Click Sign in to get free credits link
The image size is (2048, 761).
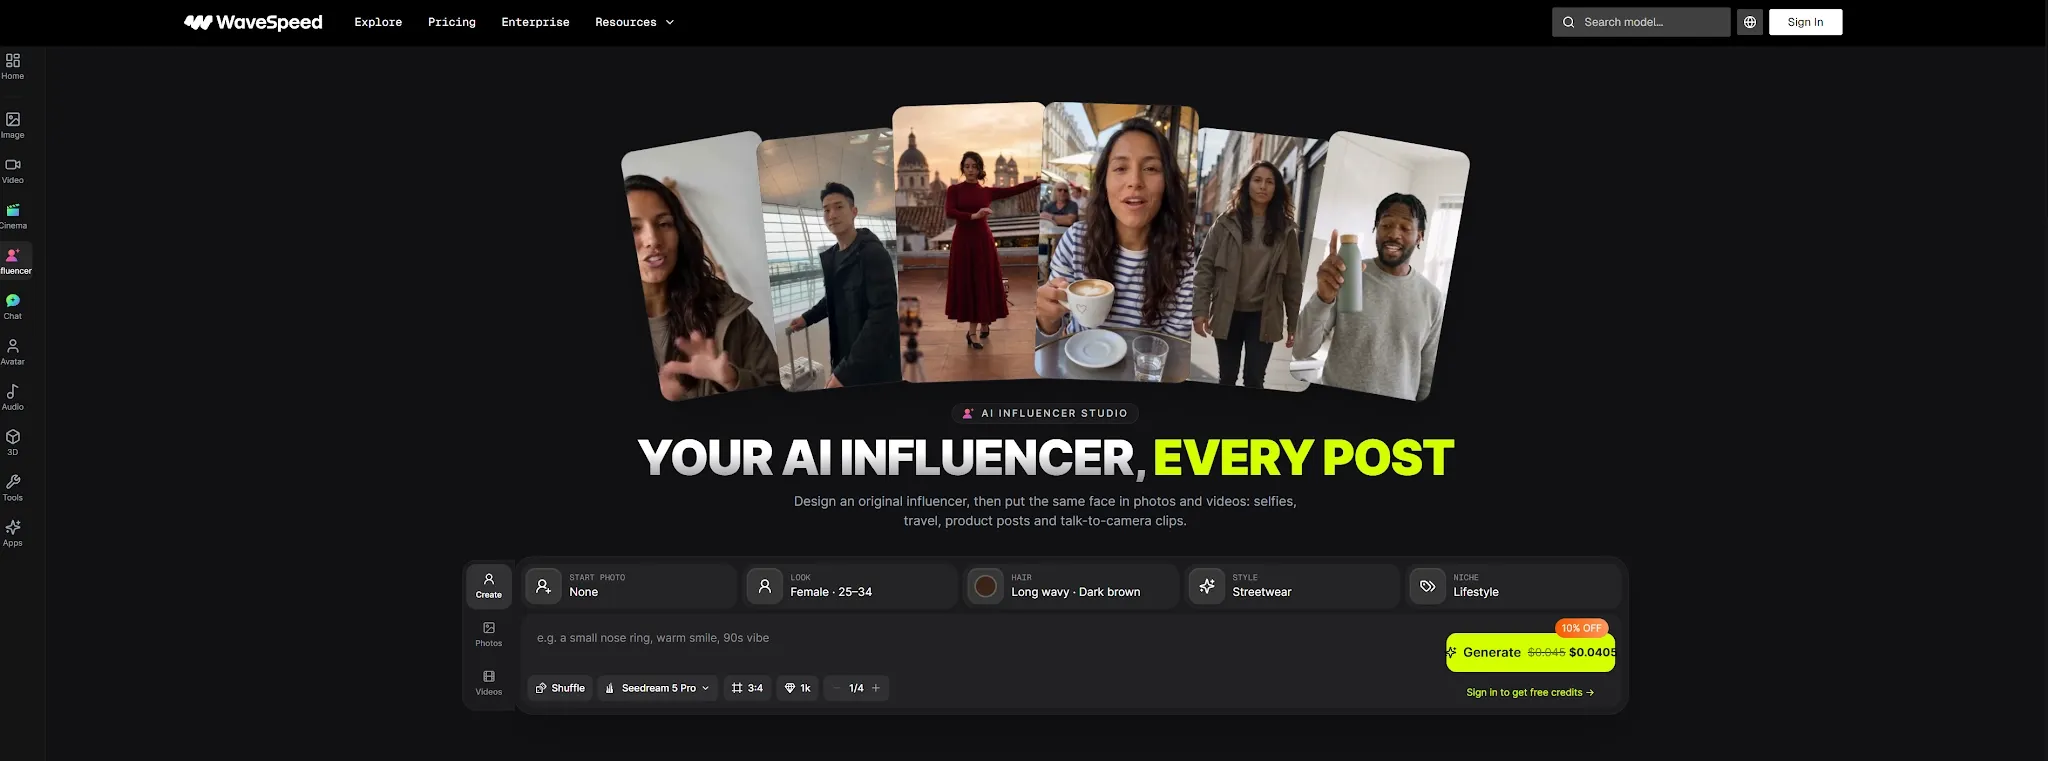point(1530,692)
